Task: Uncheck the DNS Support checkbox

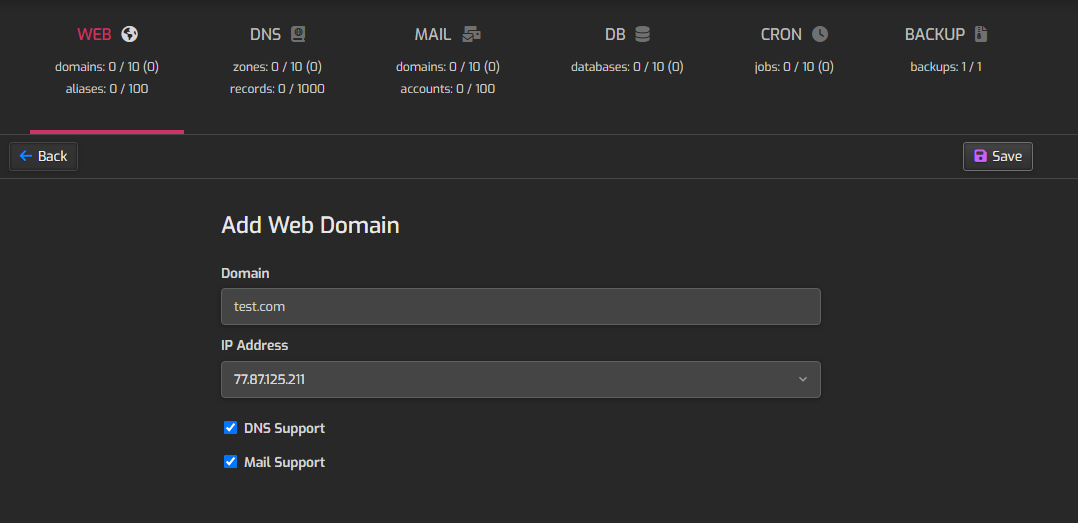Action: click(x=231, y=428)
